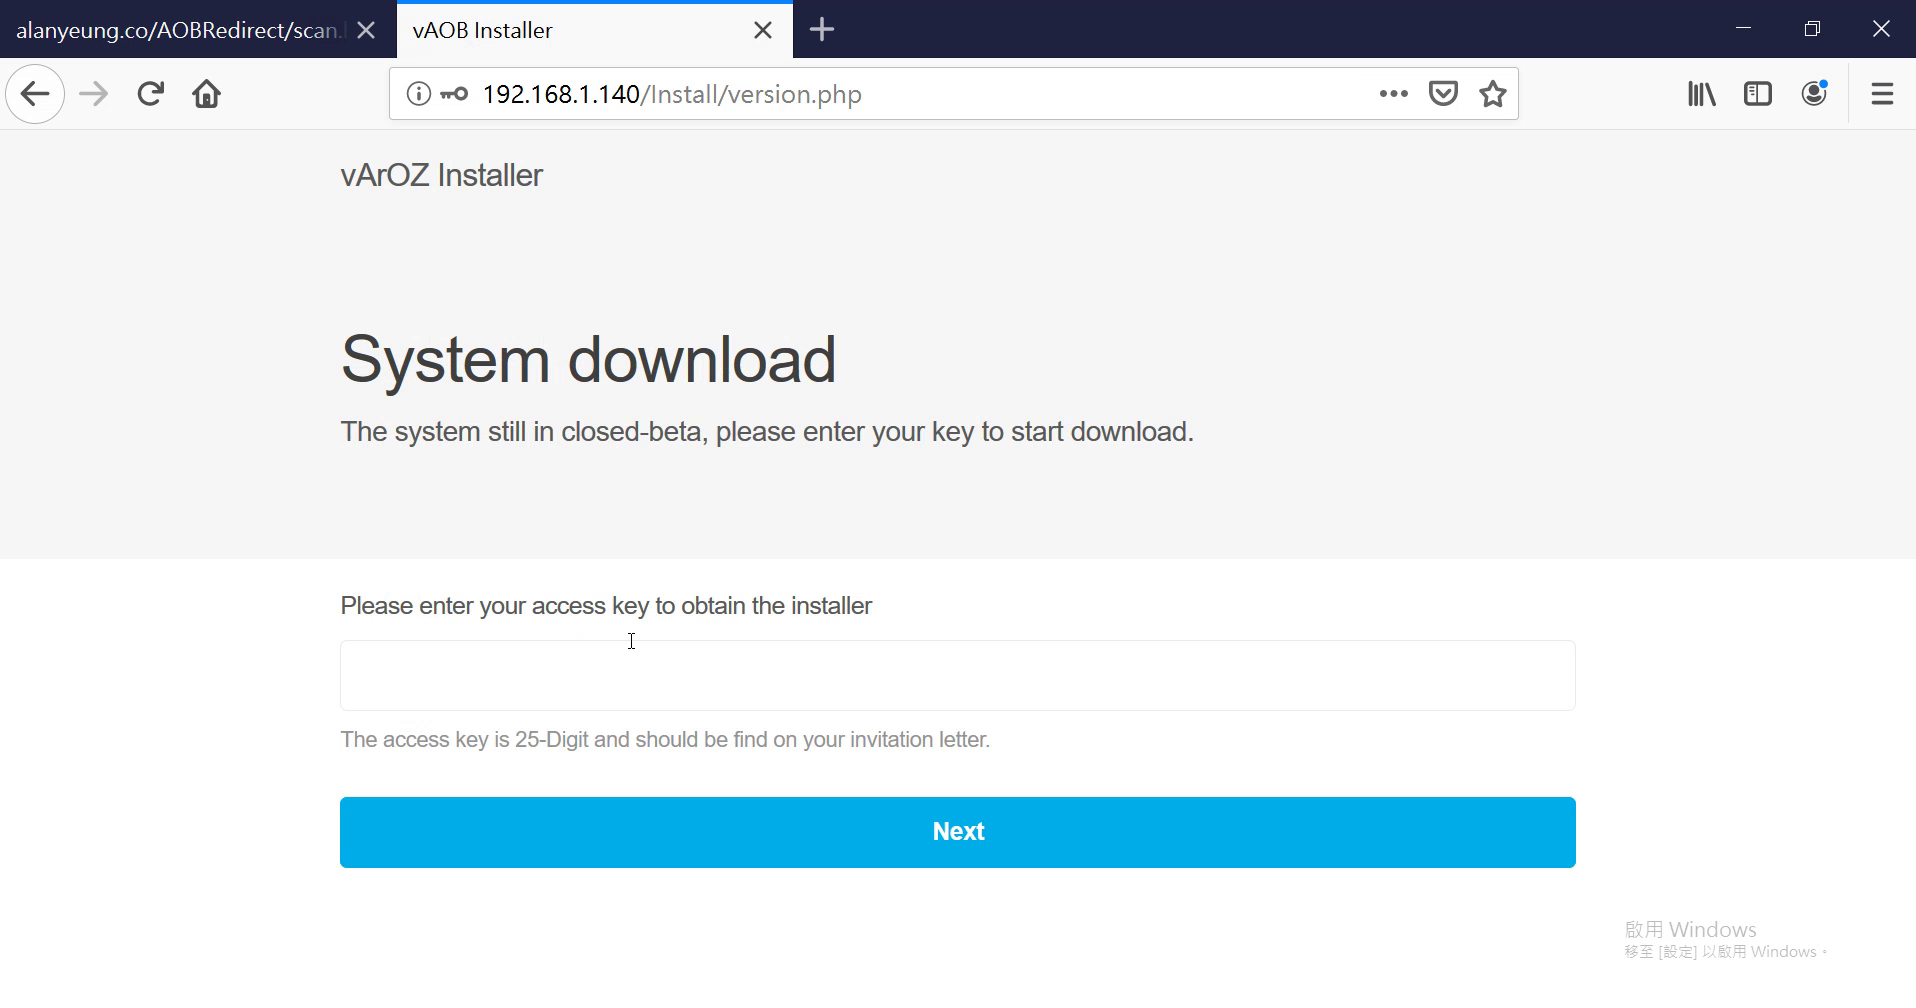Bookmark this page with the star
The height and width of the screenshot is (1008, 1916).
point(1493,94)
